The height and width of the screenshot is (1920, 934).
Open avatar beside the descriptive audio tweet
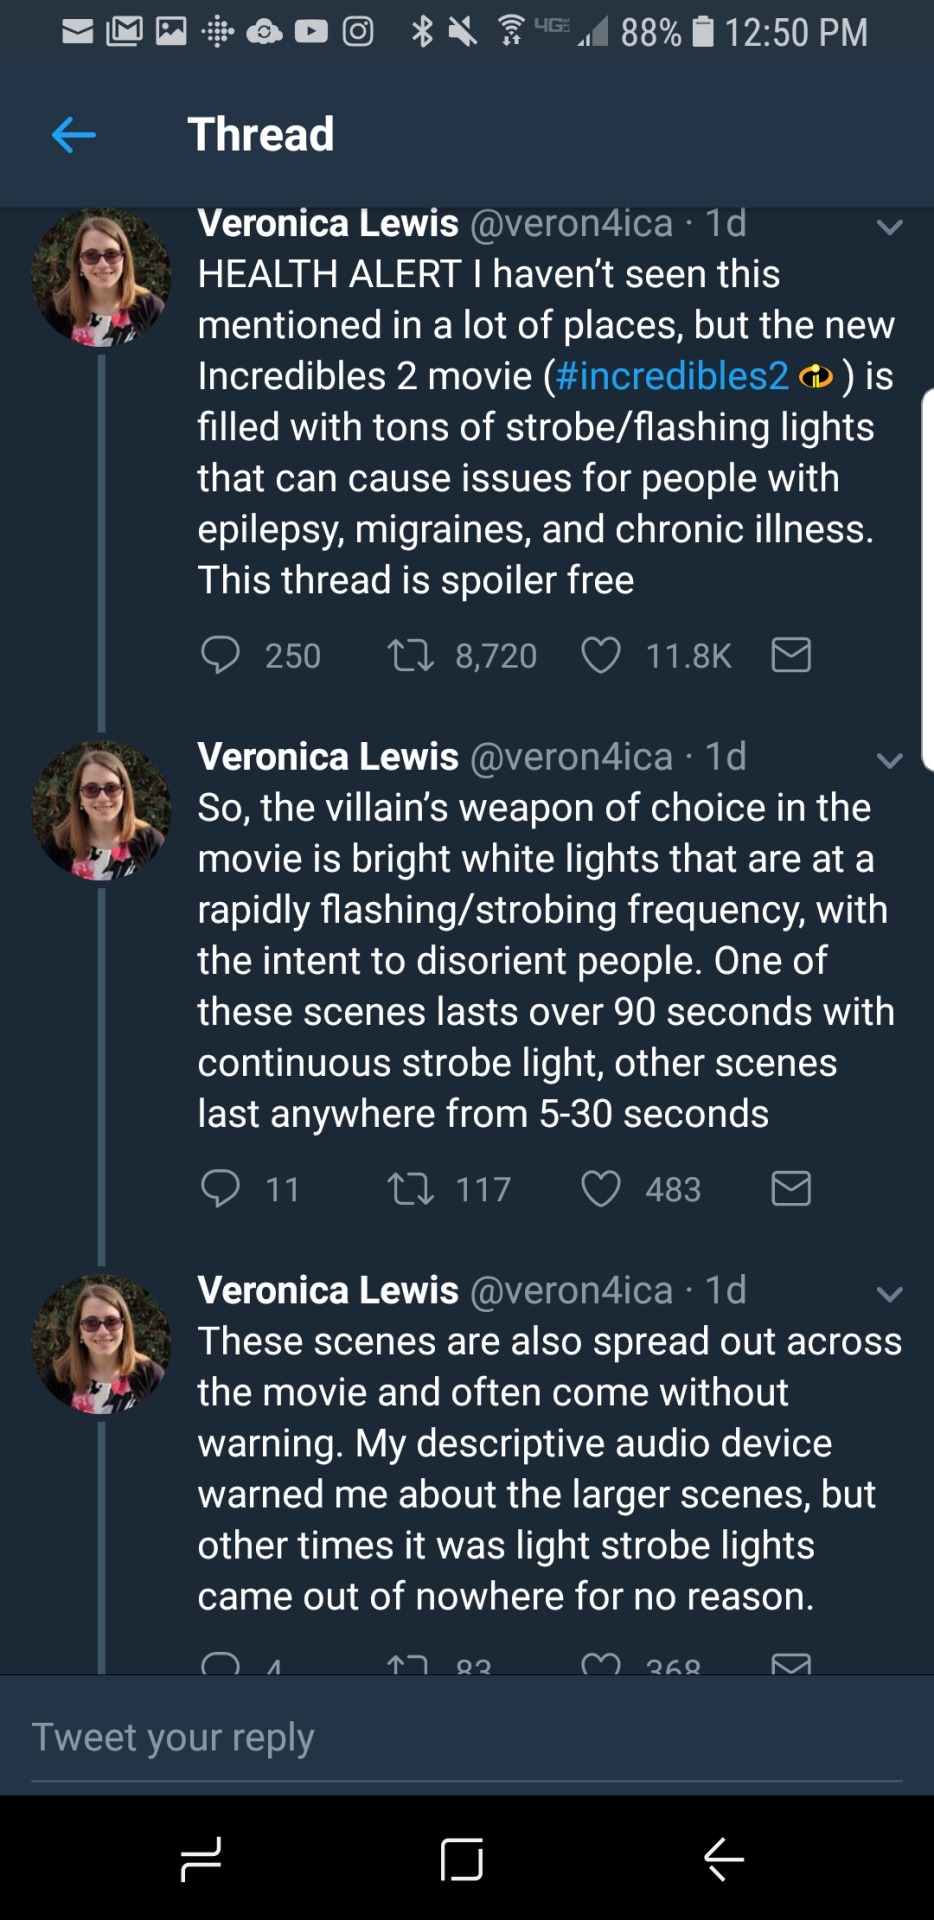point(101,1343)
